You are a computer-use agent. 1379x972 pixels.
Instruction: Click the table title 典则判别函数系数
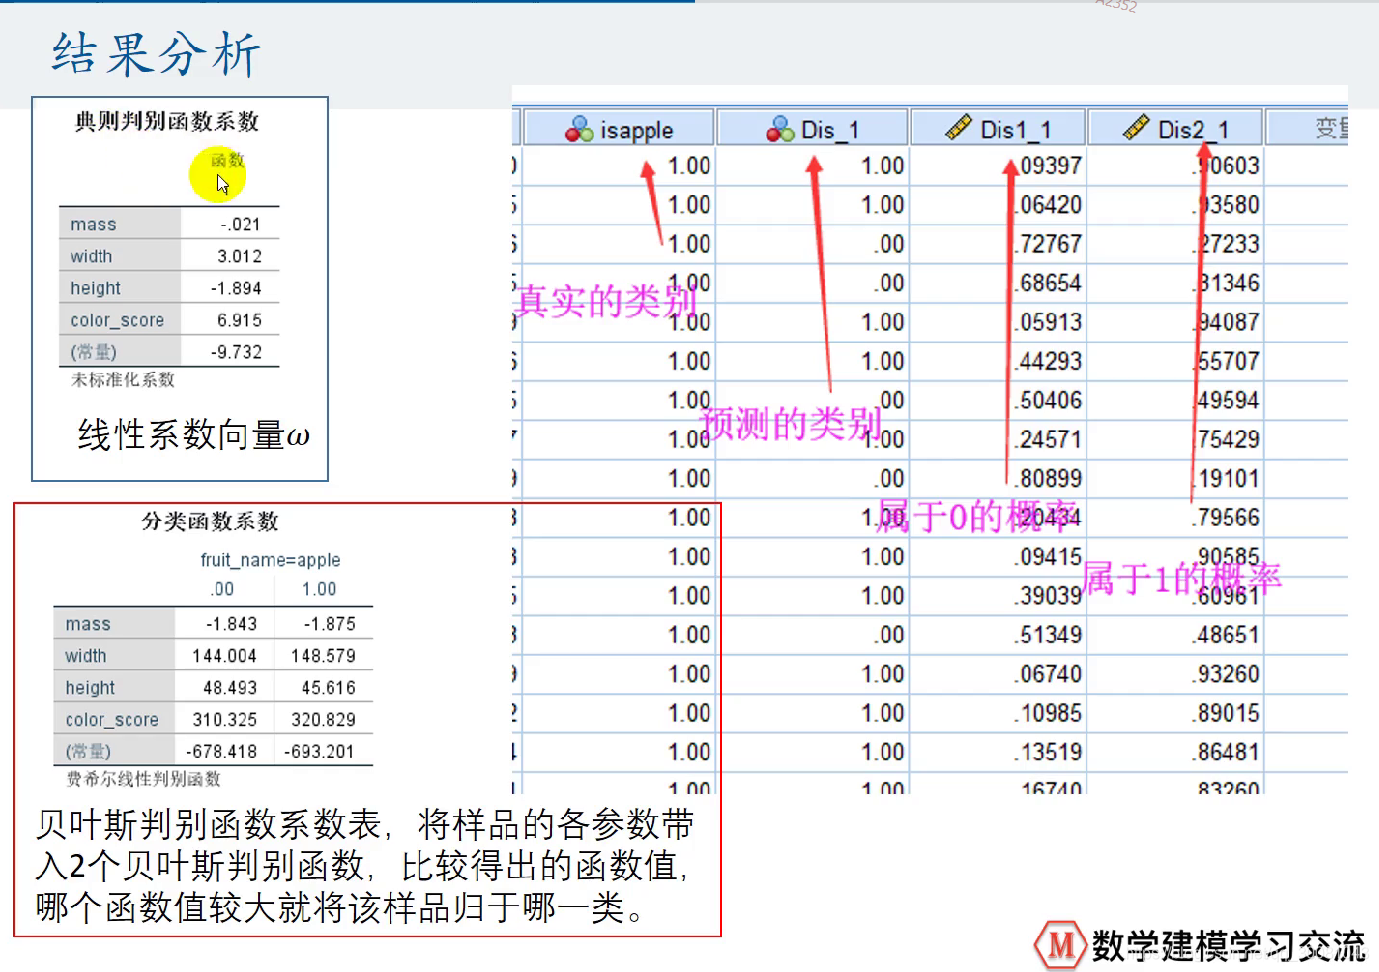click(x=167, y=121)
